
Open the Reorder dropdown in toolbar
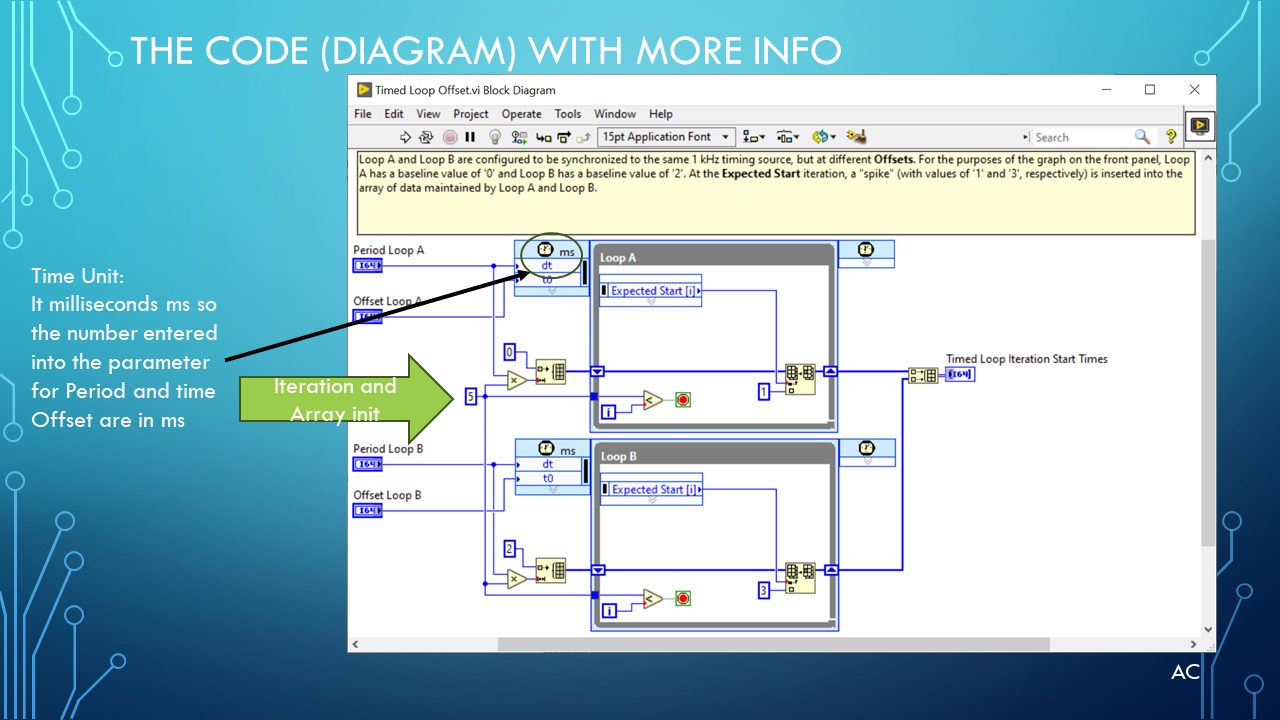click(824, 137)
